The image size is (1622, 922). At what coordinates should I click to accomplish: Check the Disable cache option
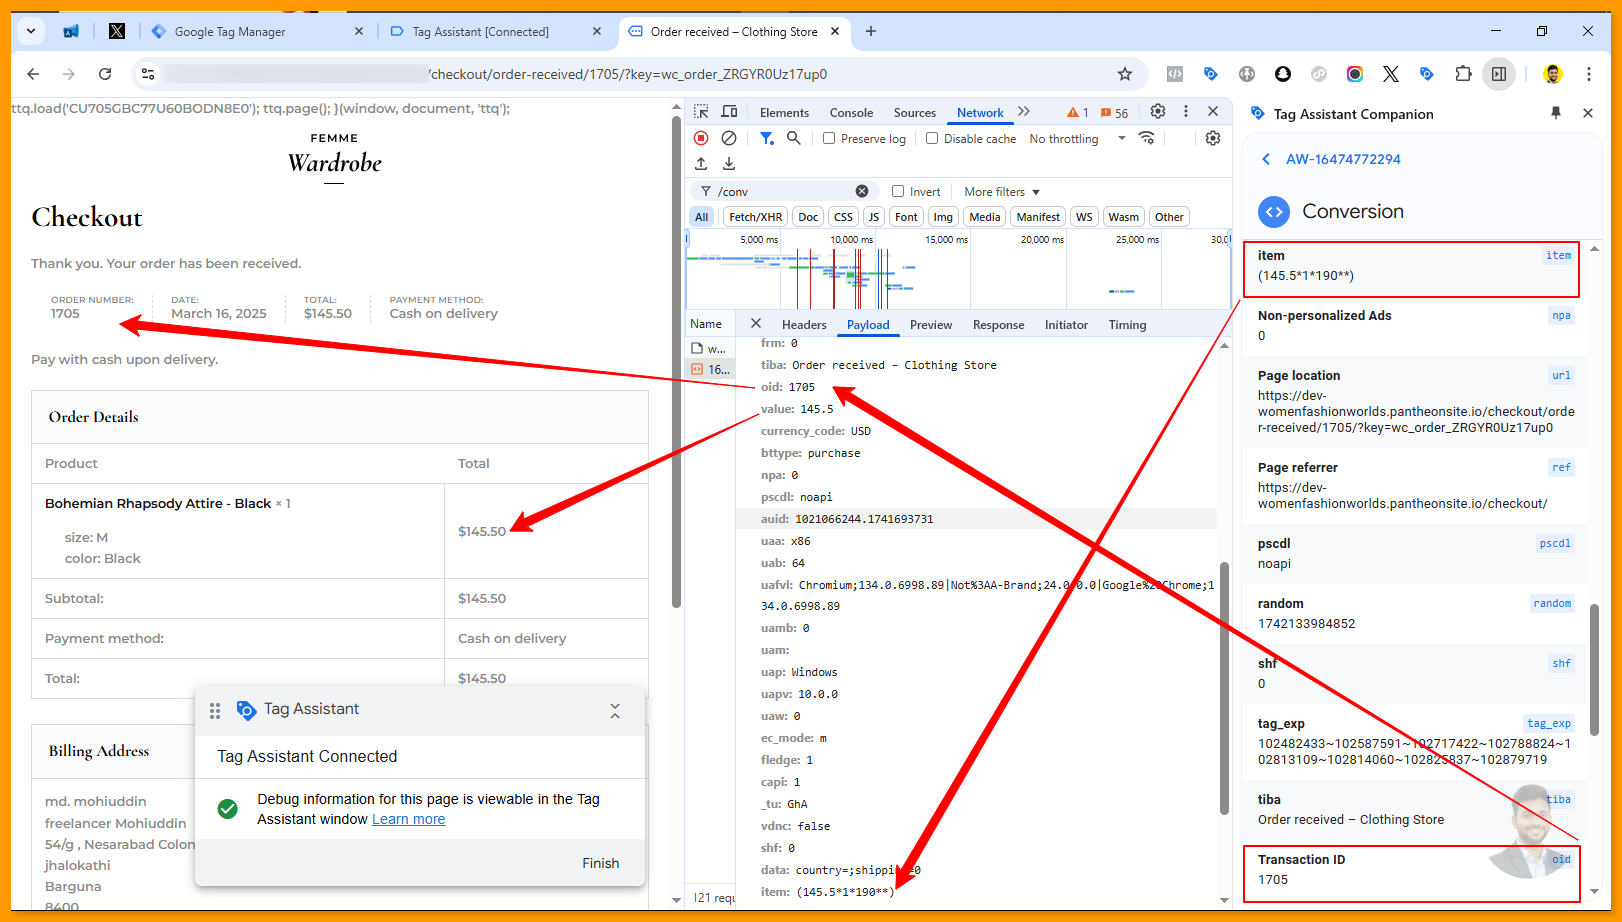[x=932, y=139]
